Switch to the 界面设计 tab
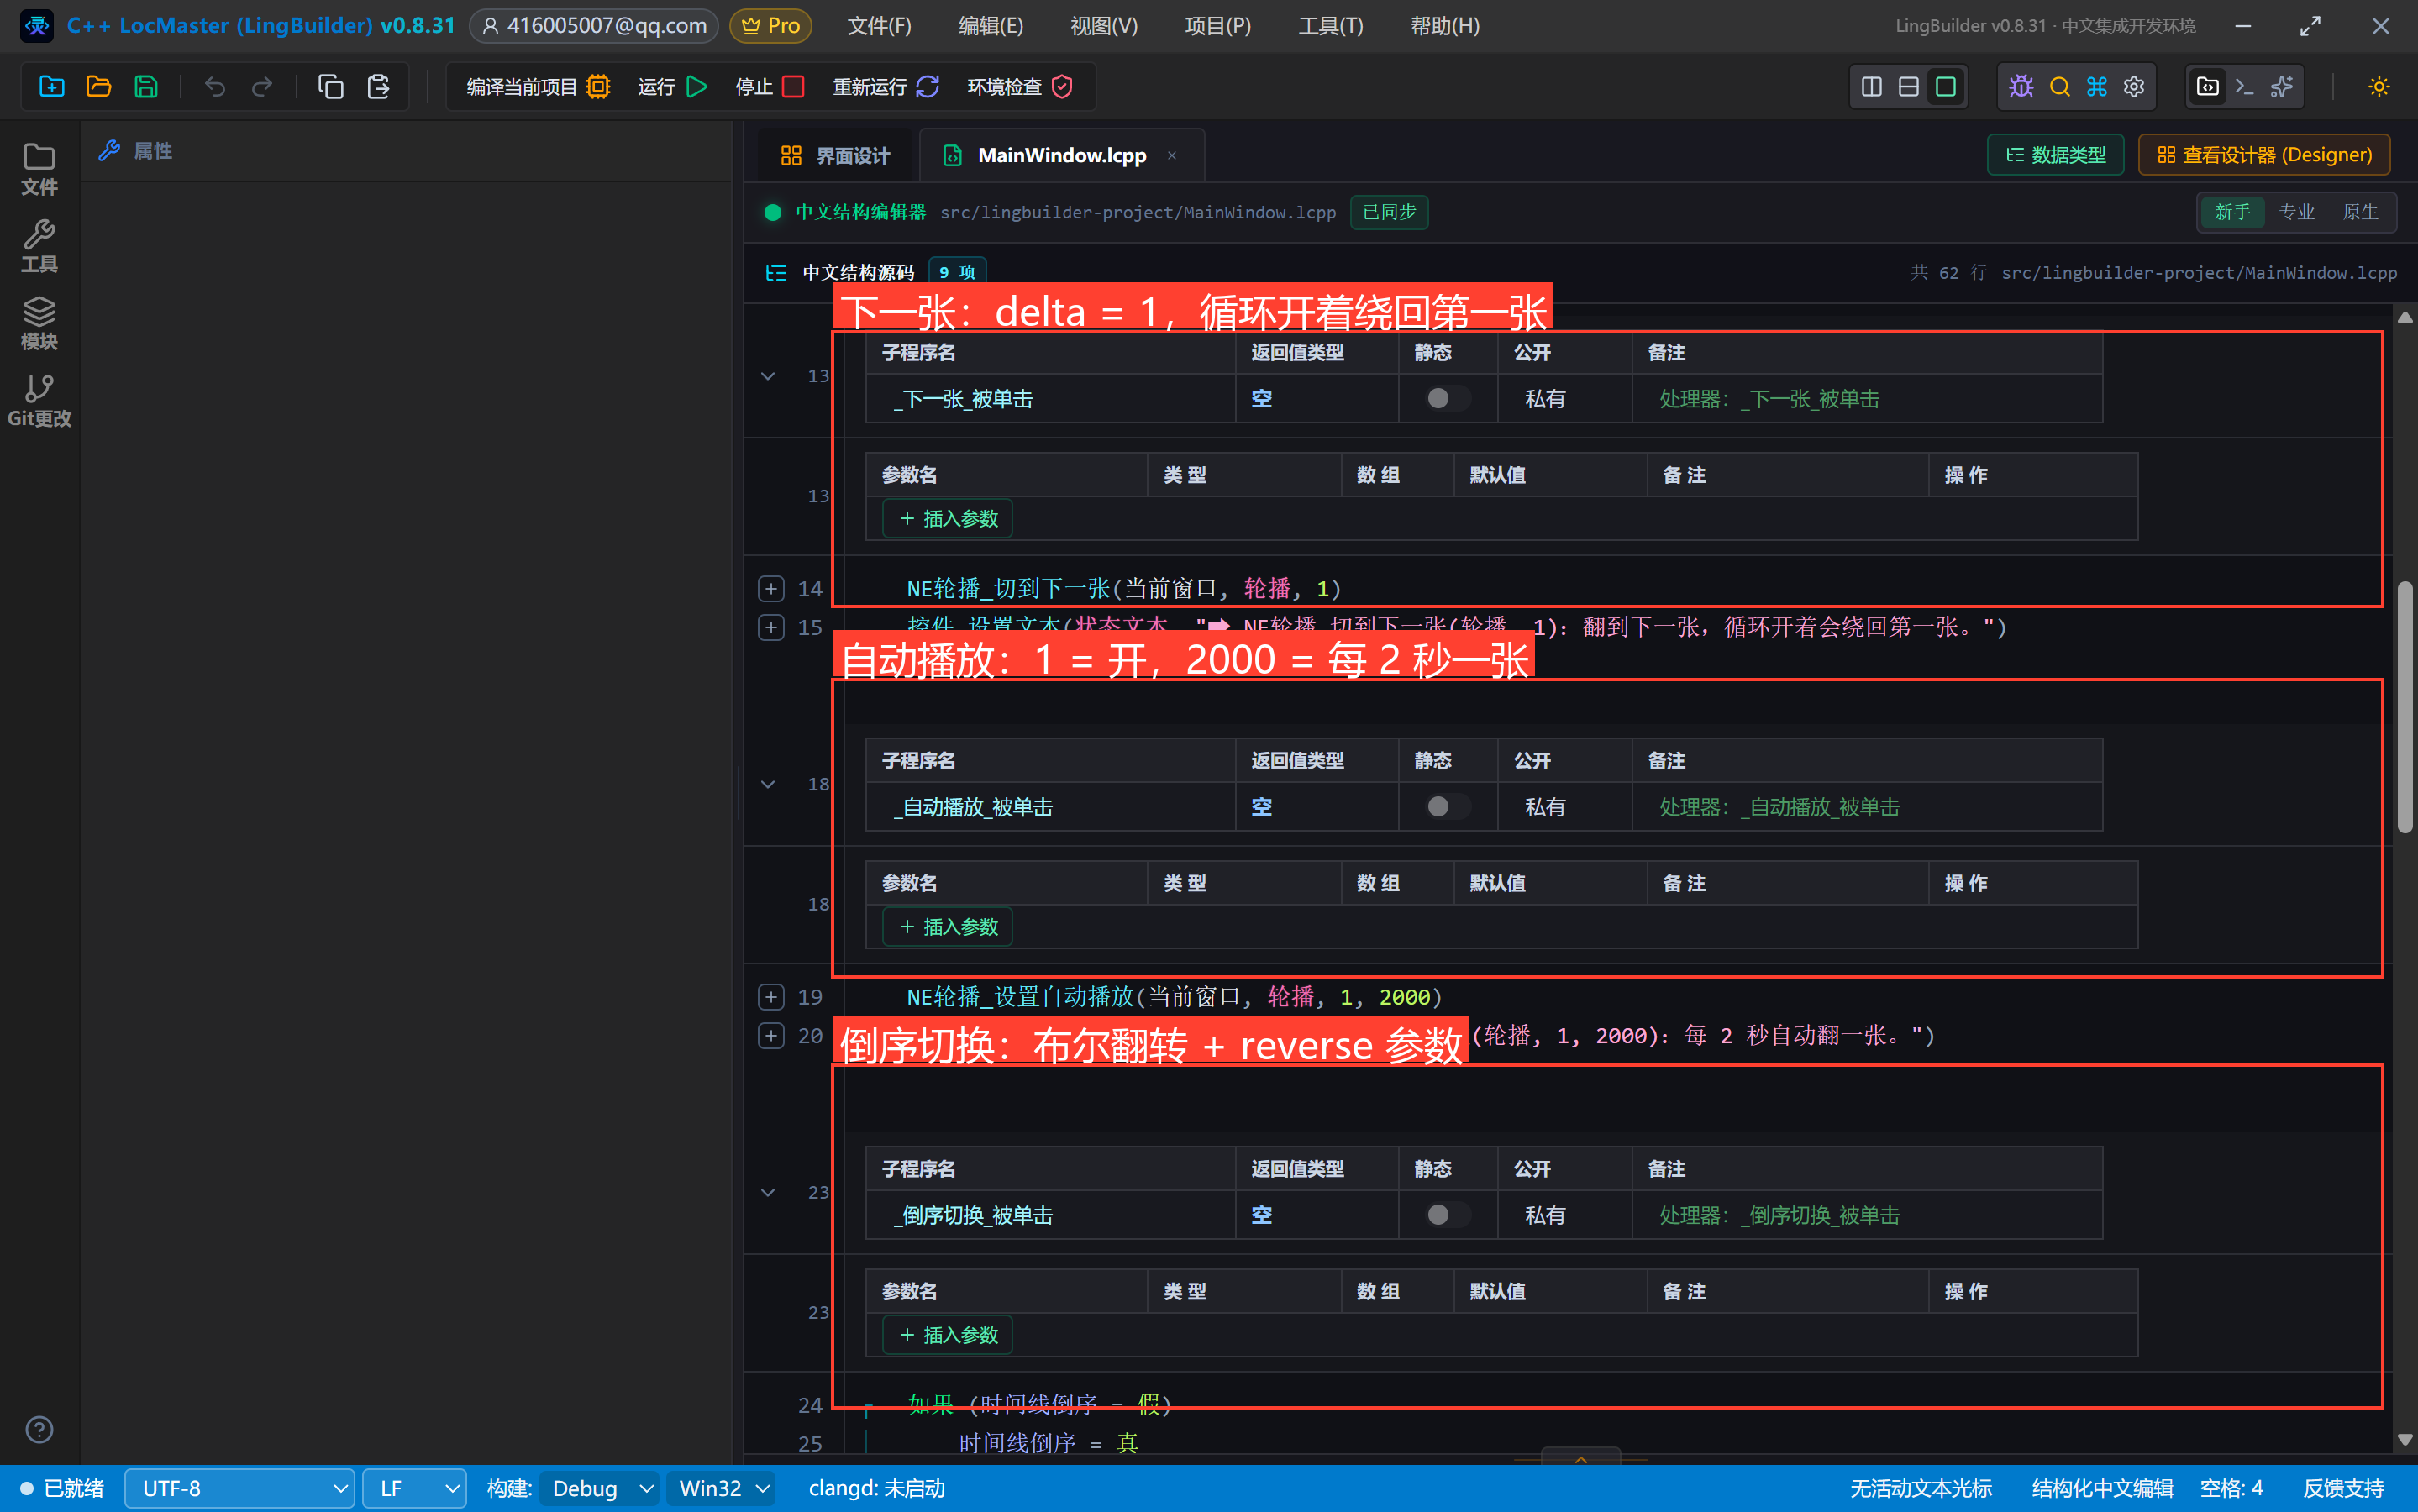 click(834, 155)
